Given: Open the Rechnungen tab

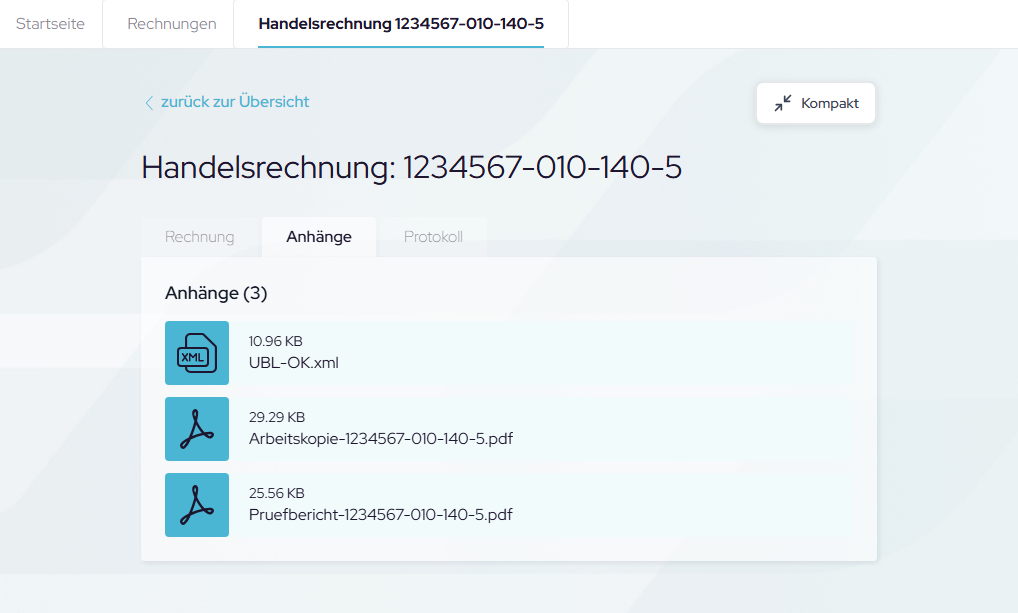Looking at the screenshot, I should point(172,24).
